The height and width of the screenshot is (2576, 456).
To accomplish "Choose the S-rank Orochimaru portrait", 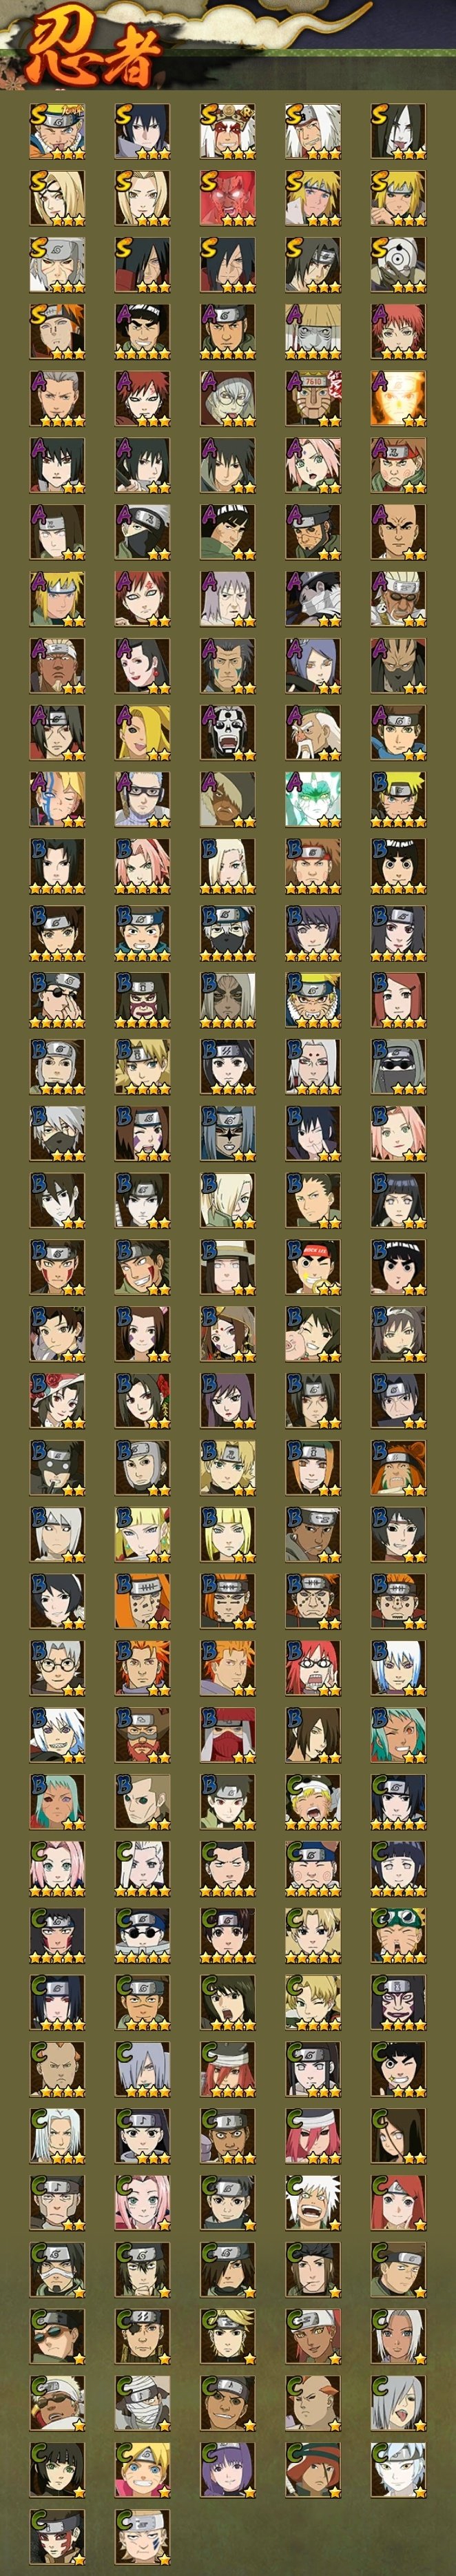I will (x=398, y=131).
